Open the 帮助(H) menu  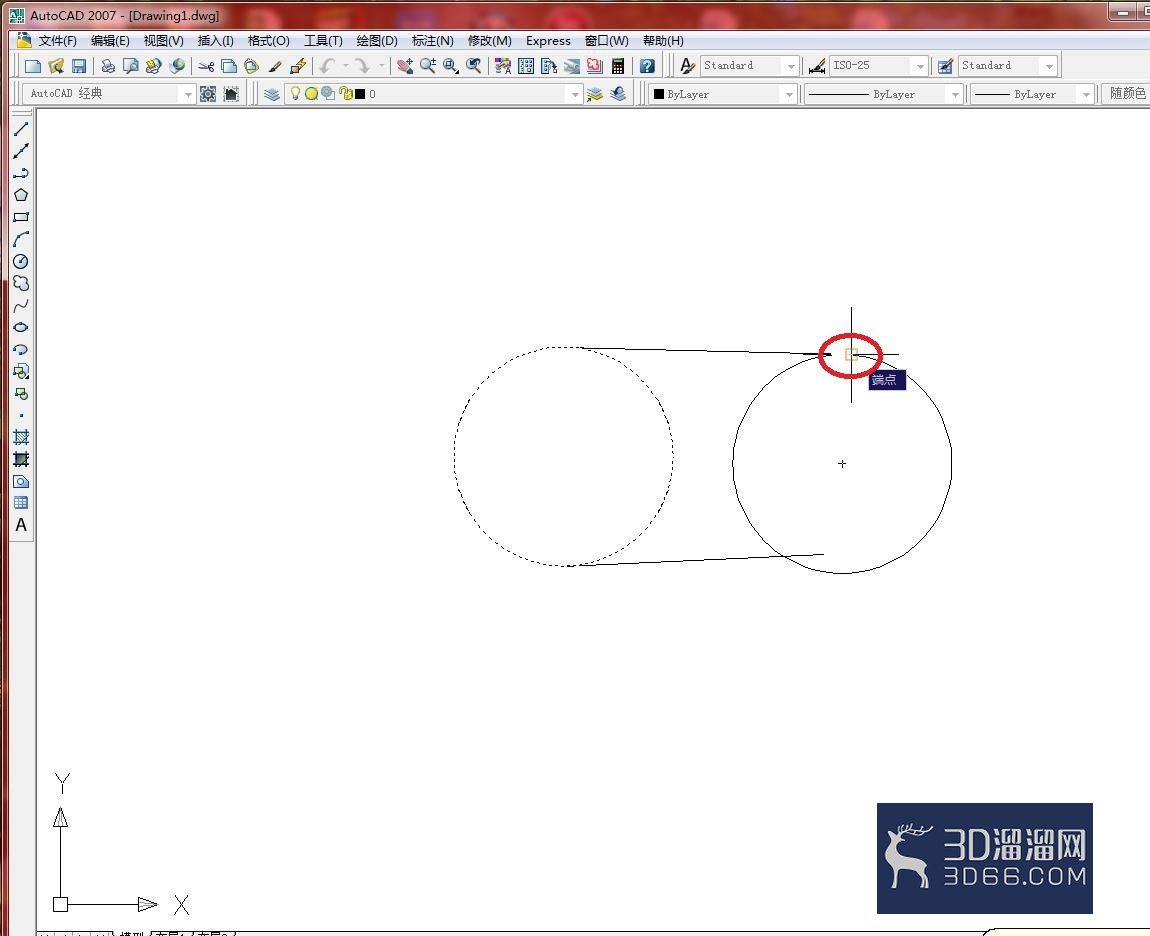pos(663,40)
